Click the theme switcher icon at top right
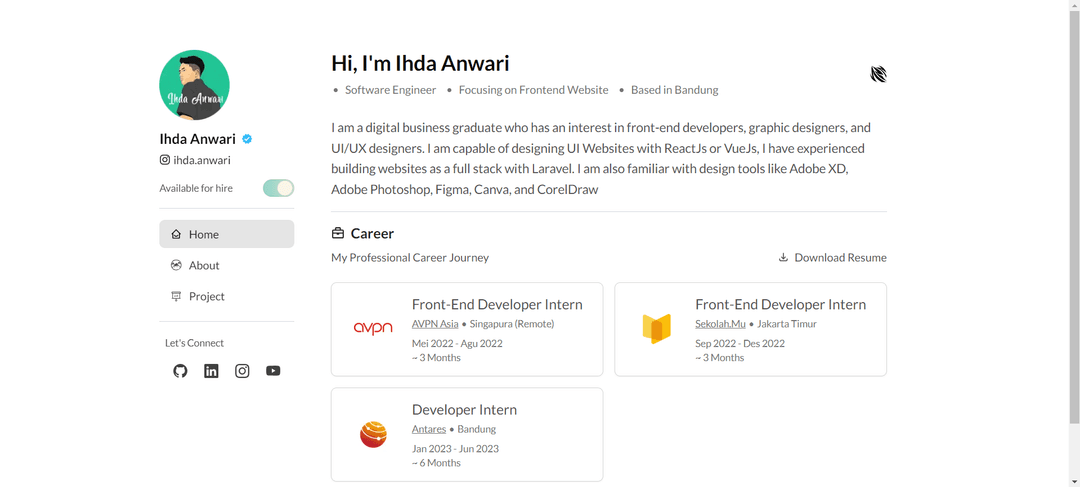 point(878,74)
